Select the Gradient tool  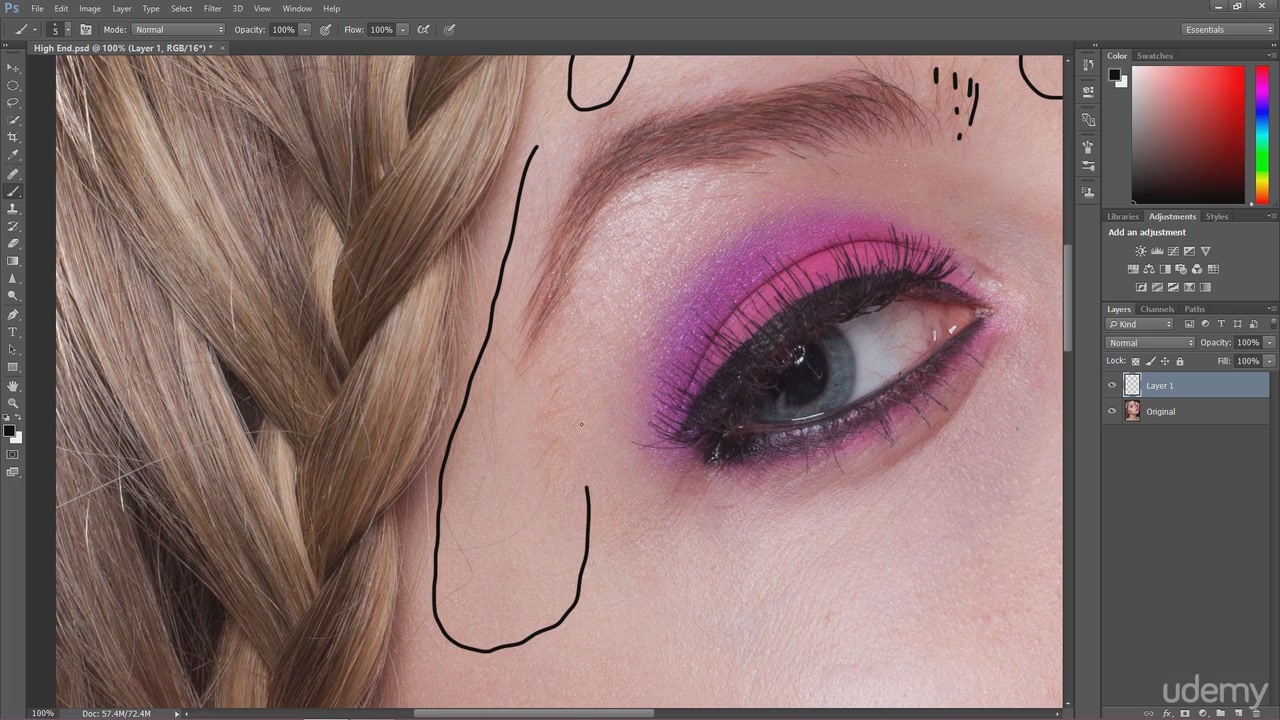tap(13, 261)
